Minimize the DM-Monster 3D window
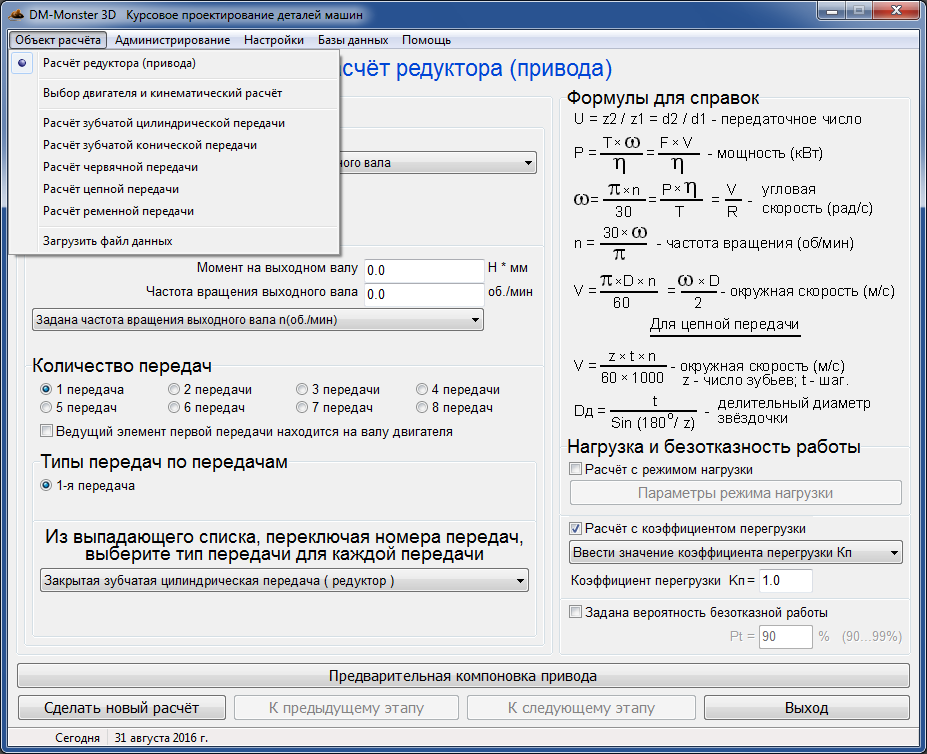This screenshot has width=927, height=754. [x=832, y=10]
